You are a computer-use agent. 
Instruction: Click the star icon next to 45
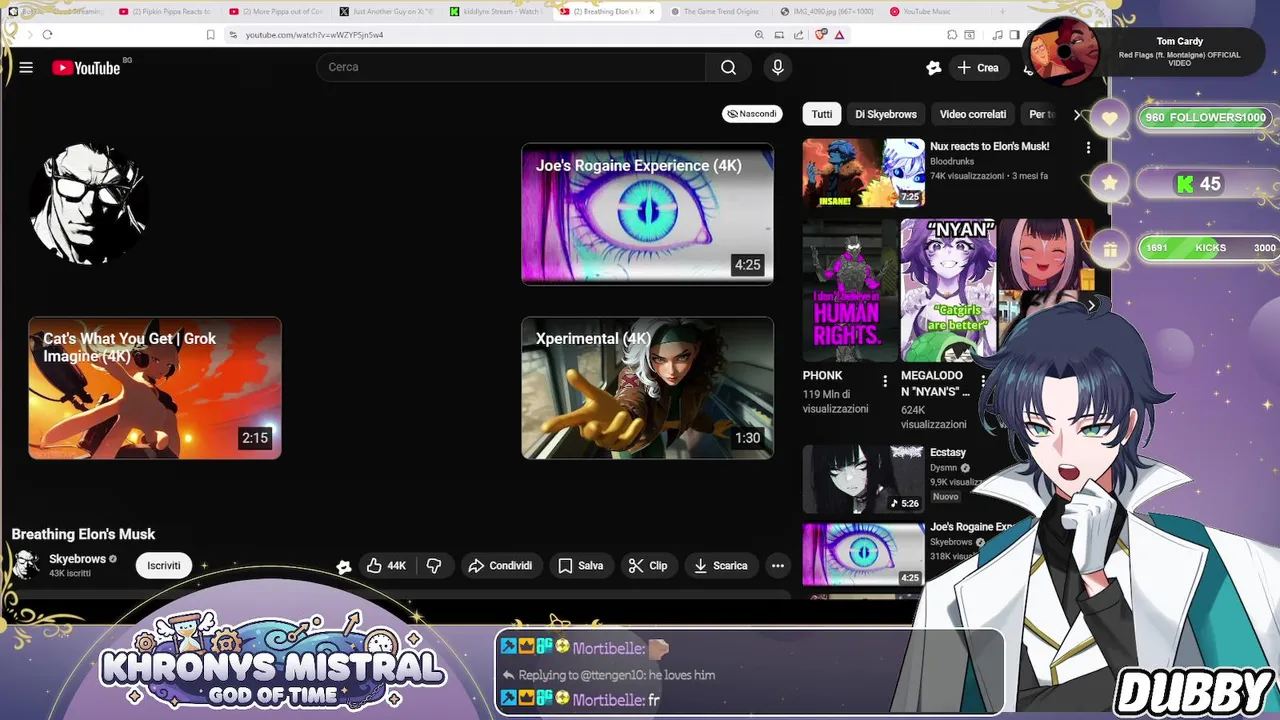[x=1109, y=184]
